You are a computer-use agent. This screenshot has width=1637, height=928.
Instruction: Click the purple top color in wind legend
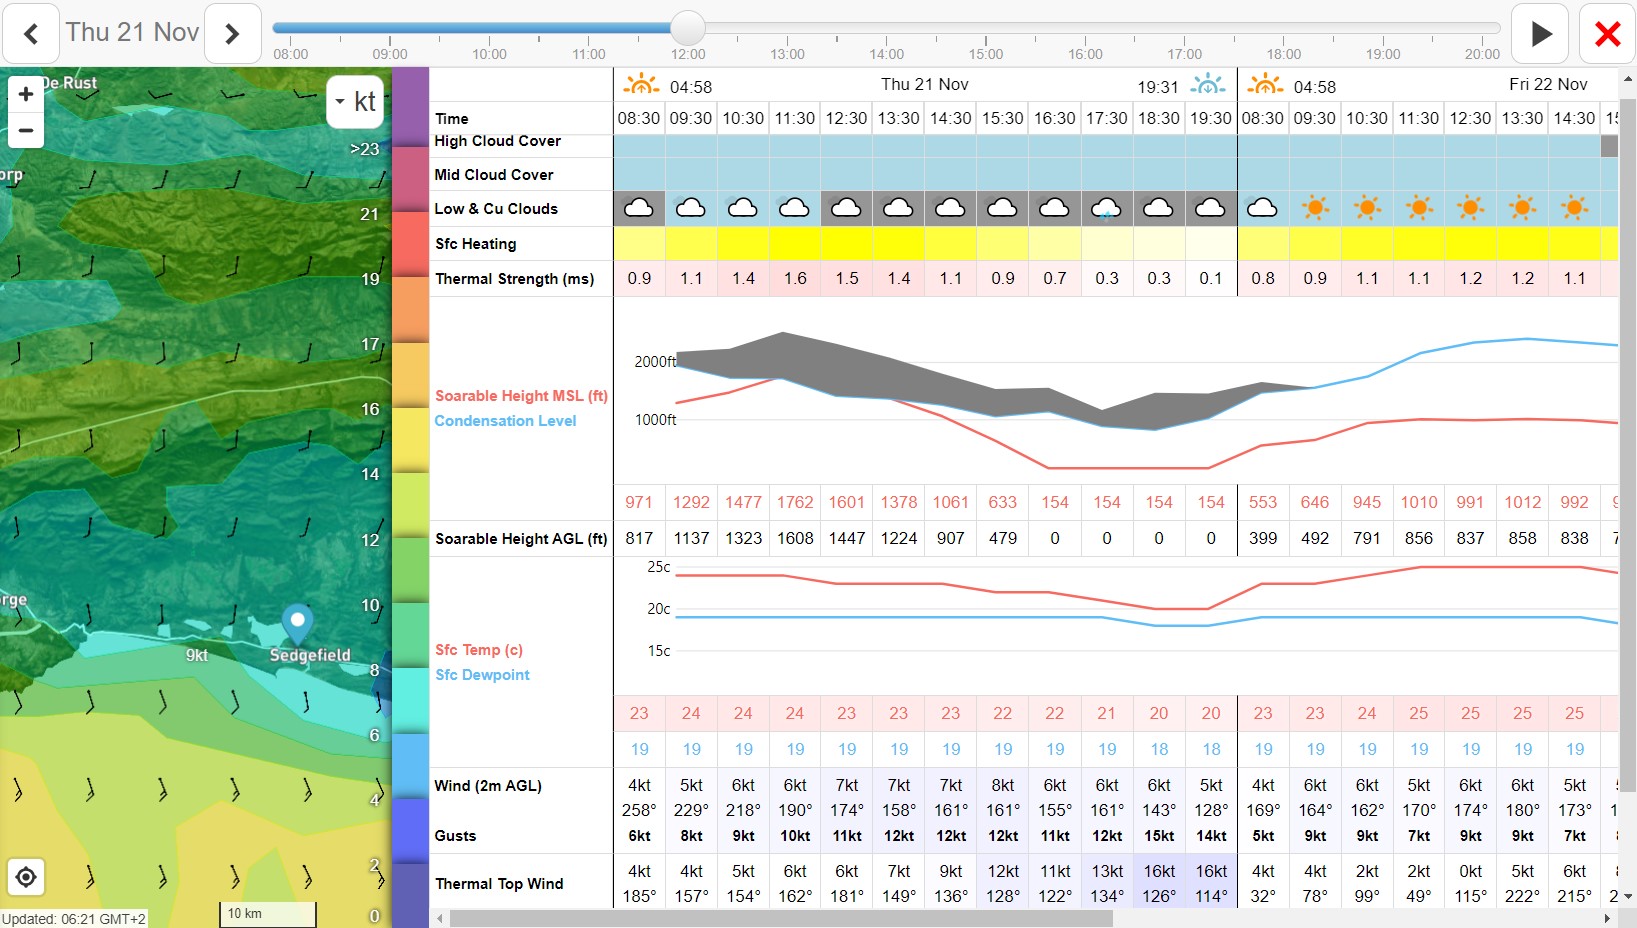410,108
